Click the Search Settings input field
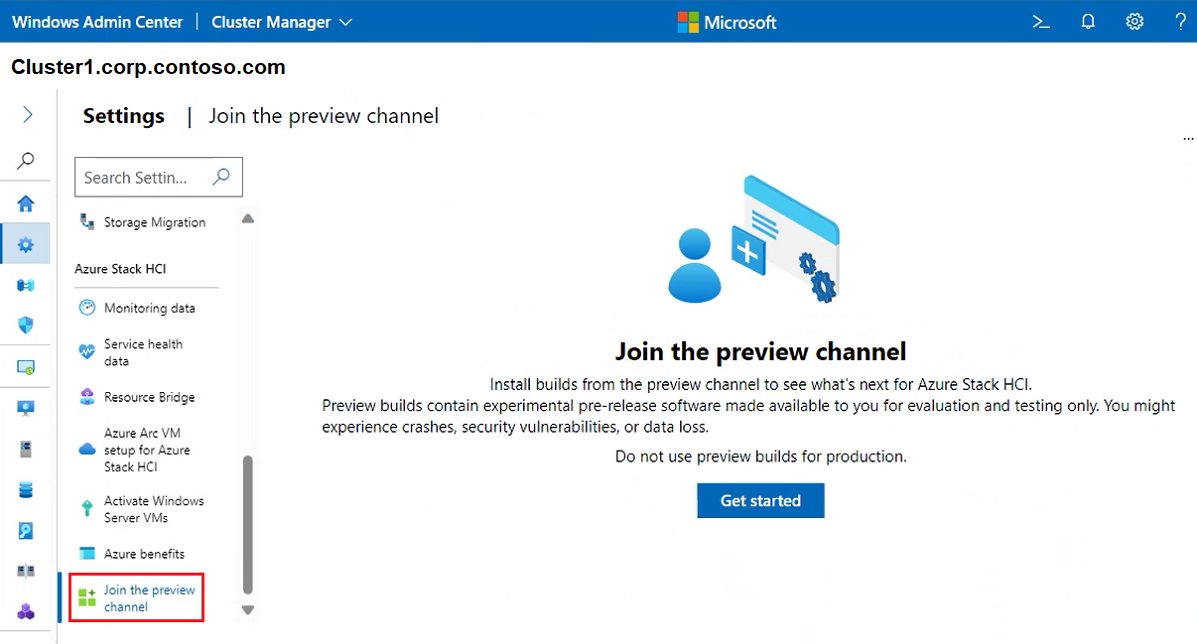 [159, 177]
